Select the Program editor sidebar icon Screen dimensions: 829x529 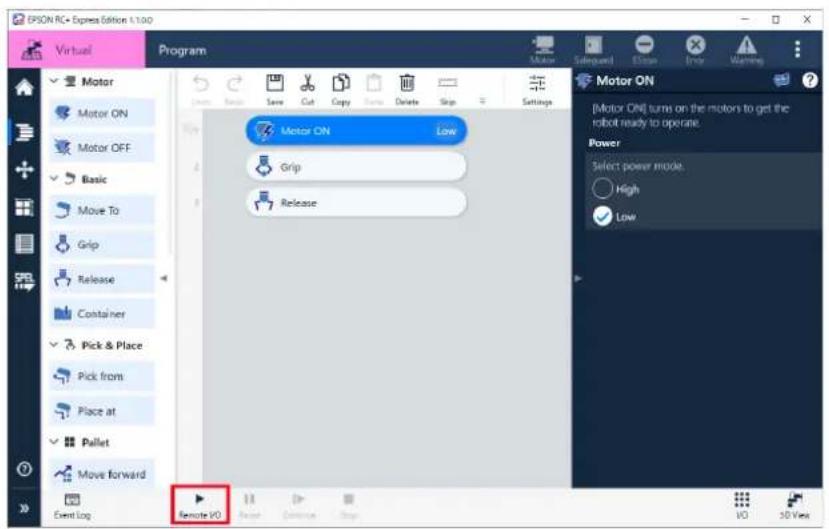pos(24,131)
